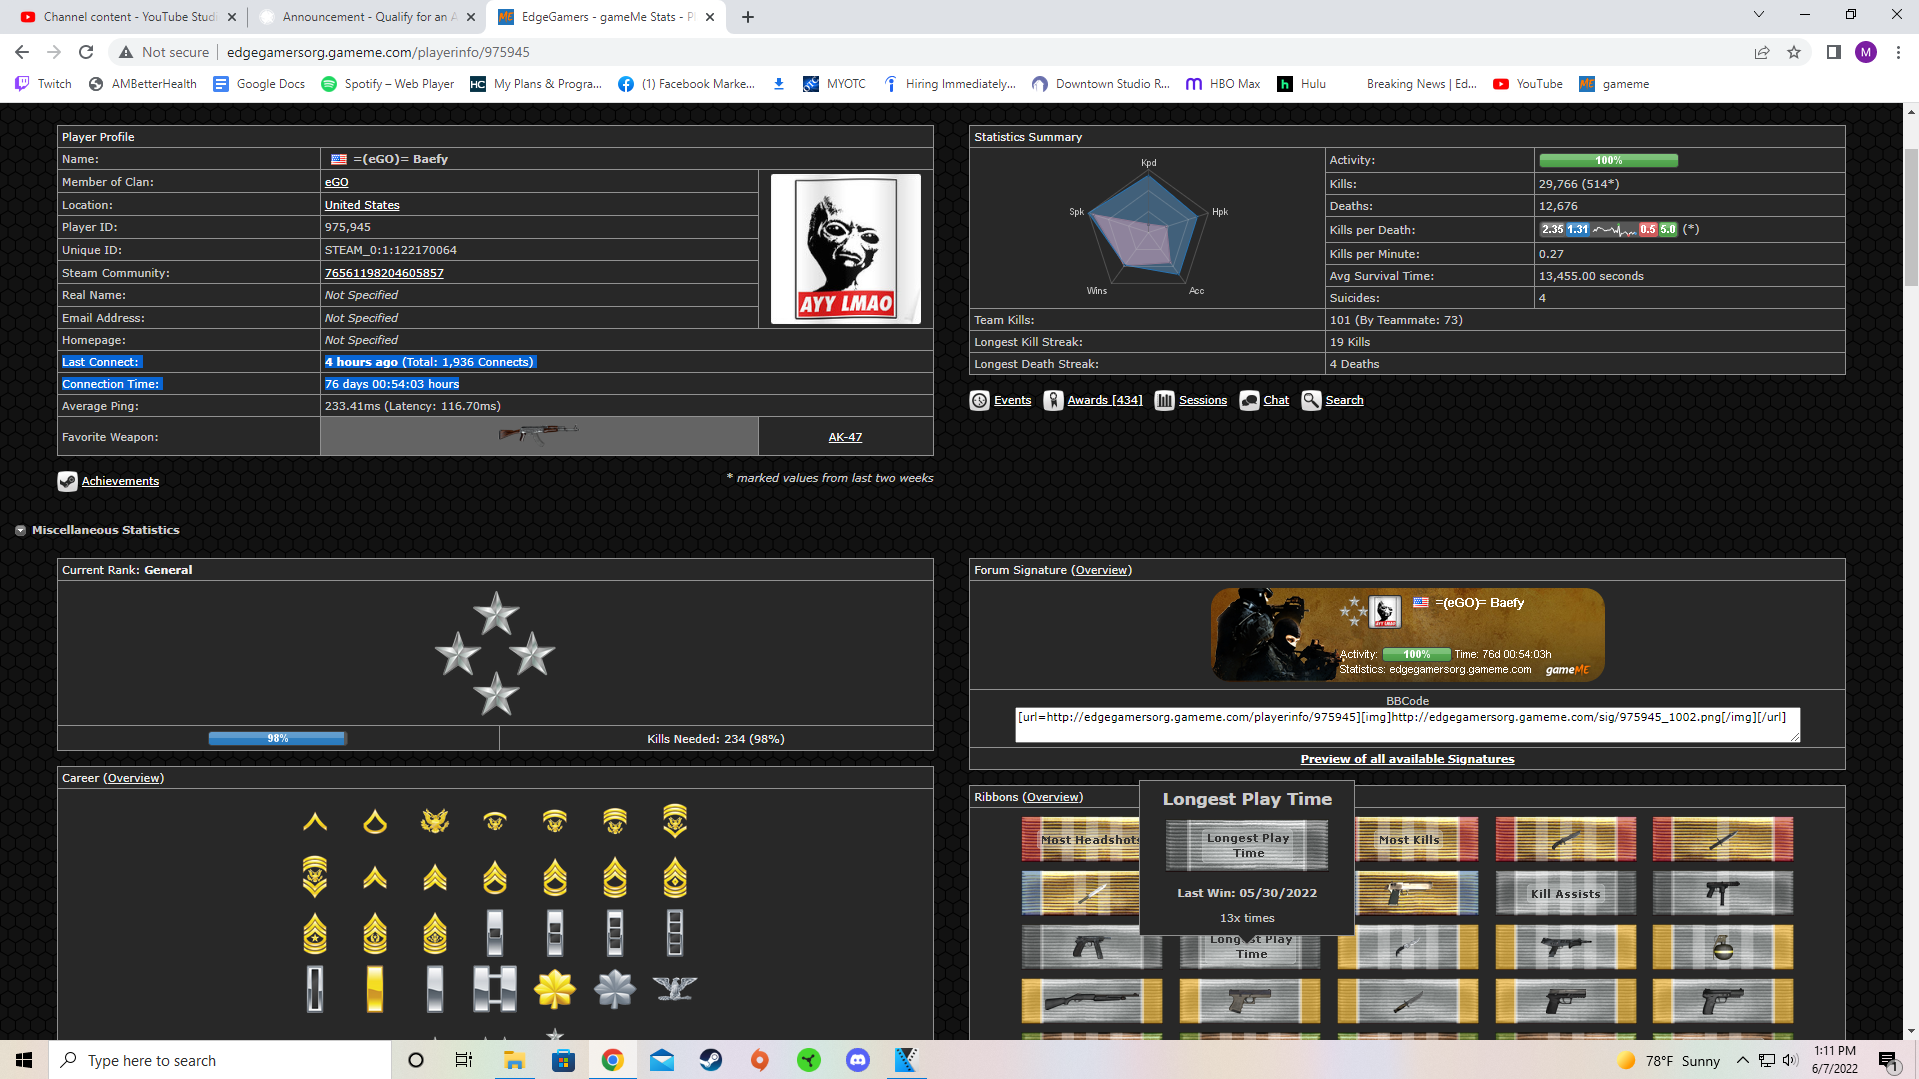The width and height of the screenshot is (1919, 1079).
Task: Select the Kill Assists ribbon
Action: click(1566, 893)
